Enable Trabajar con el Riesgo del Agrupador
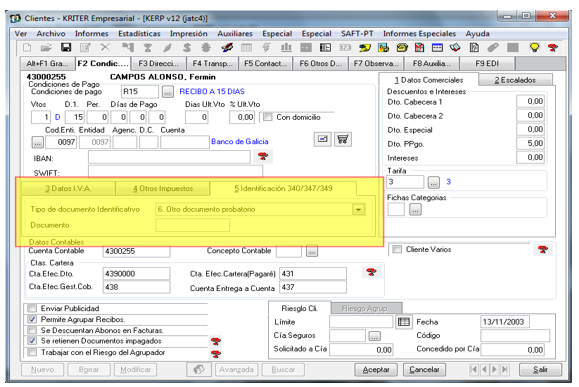This screenshot has height=387, width=579. click(32, 352)
